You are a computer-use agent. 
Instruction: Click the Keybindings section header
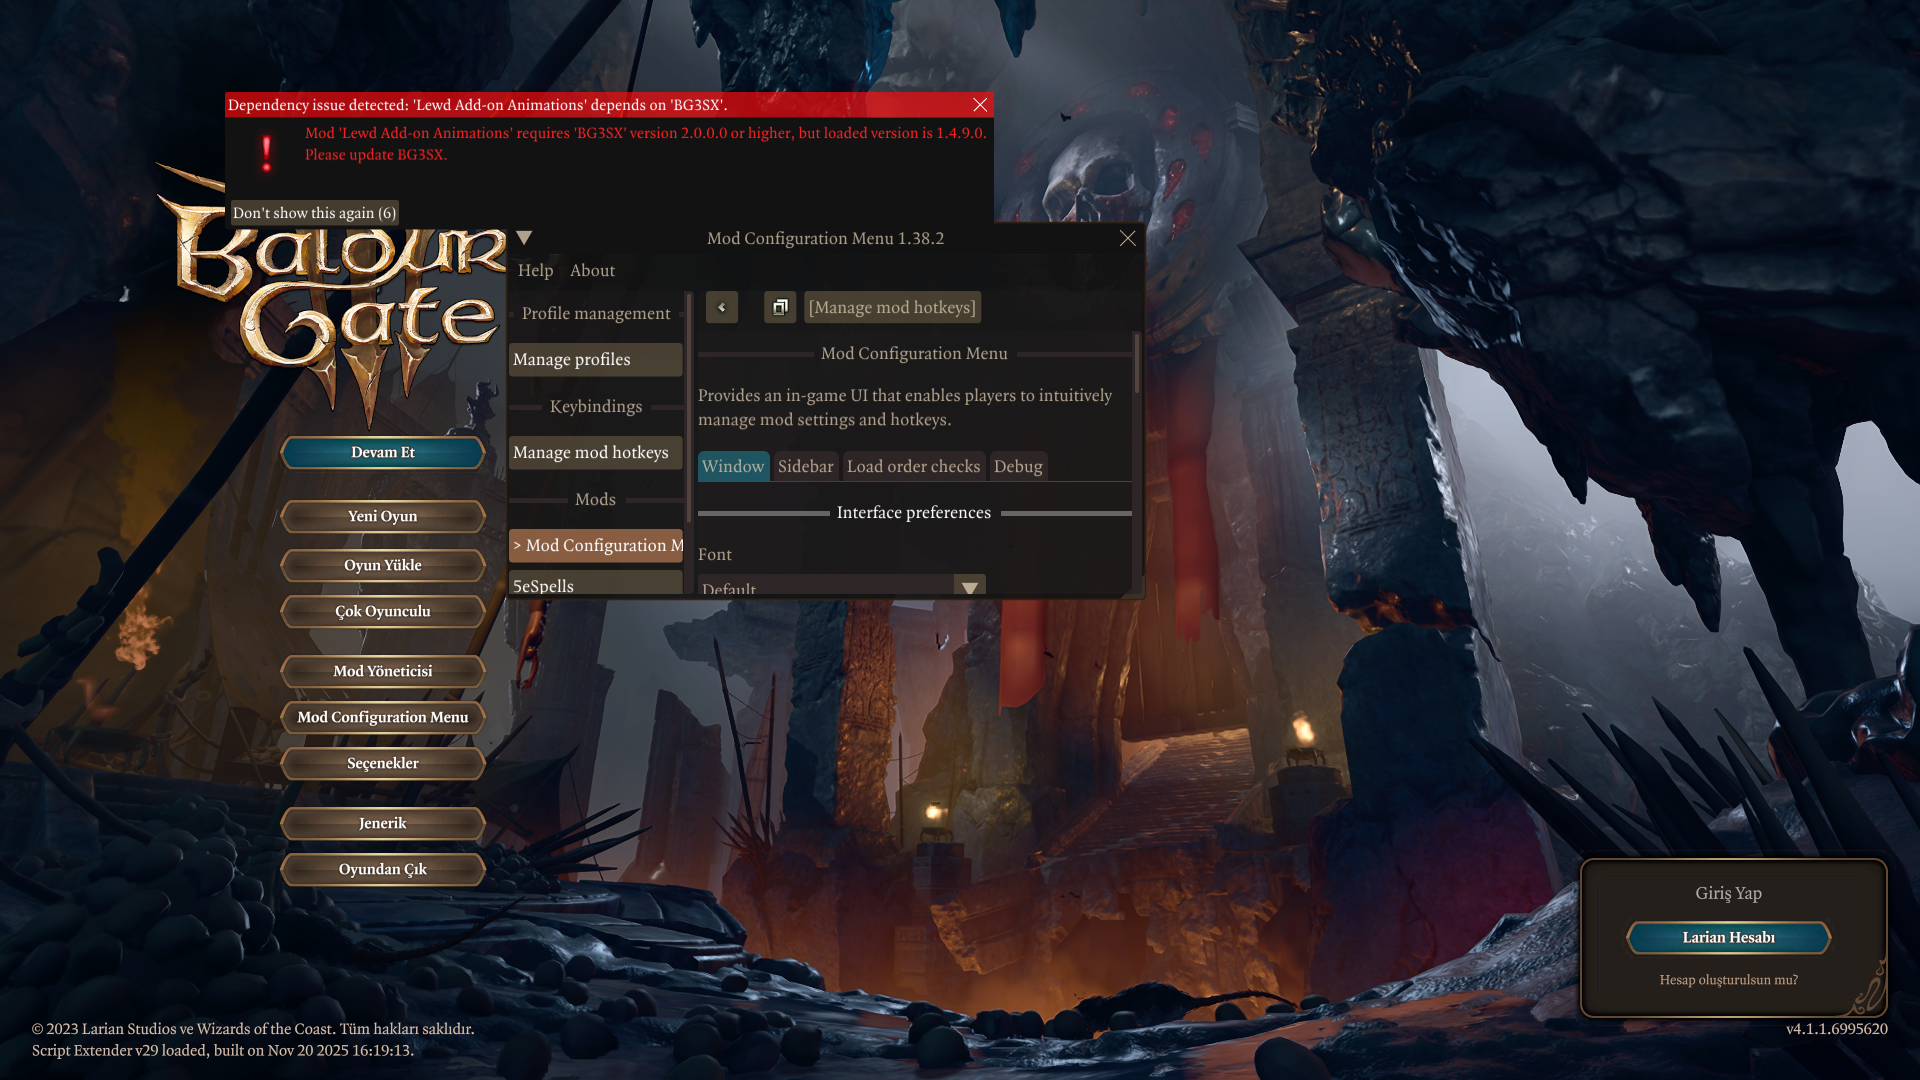596,406
